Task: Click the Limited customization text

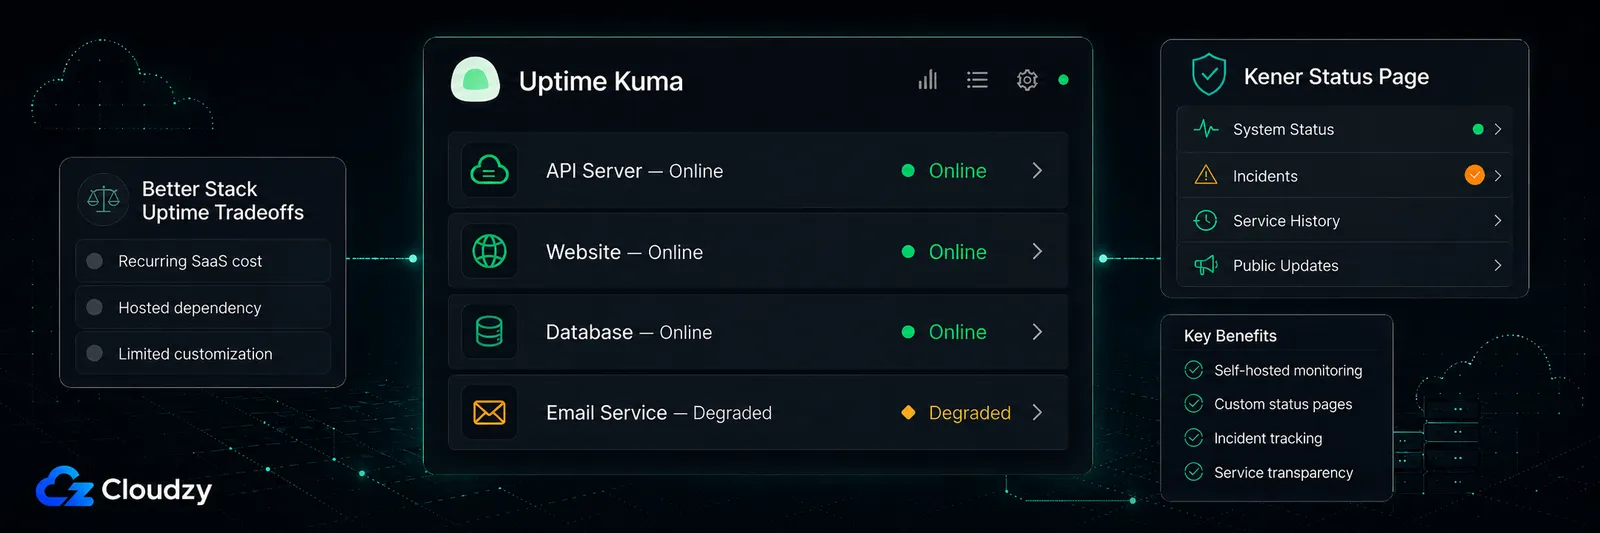Action: pos(195,354)
